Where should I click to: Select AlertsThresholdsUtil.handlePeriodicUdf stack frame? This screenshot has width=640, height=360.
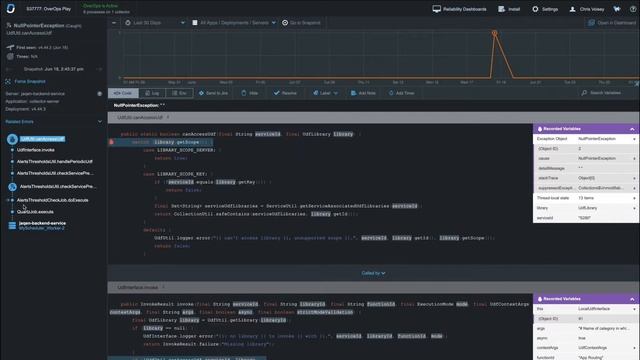55,162
